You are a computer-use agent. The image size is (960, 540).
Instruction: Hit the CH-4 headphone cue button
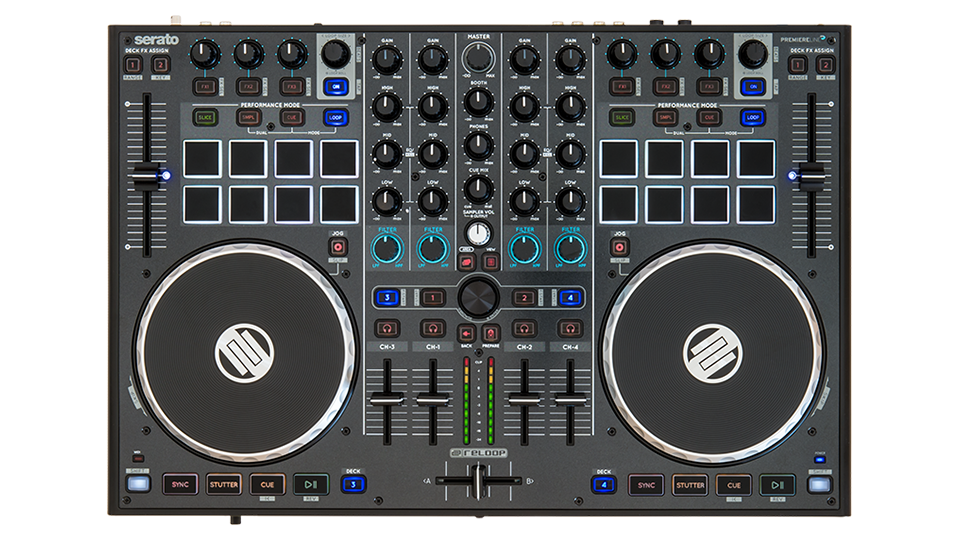[x=570, y=329]
